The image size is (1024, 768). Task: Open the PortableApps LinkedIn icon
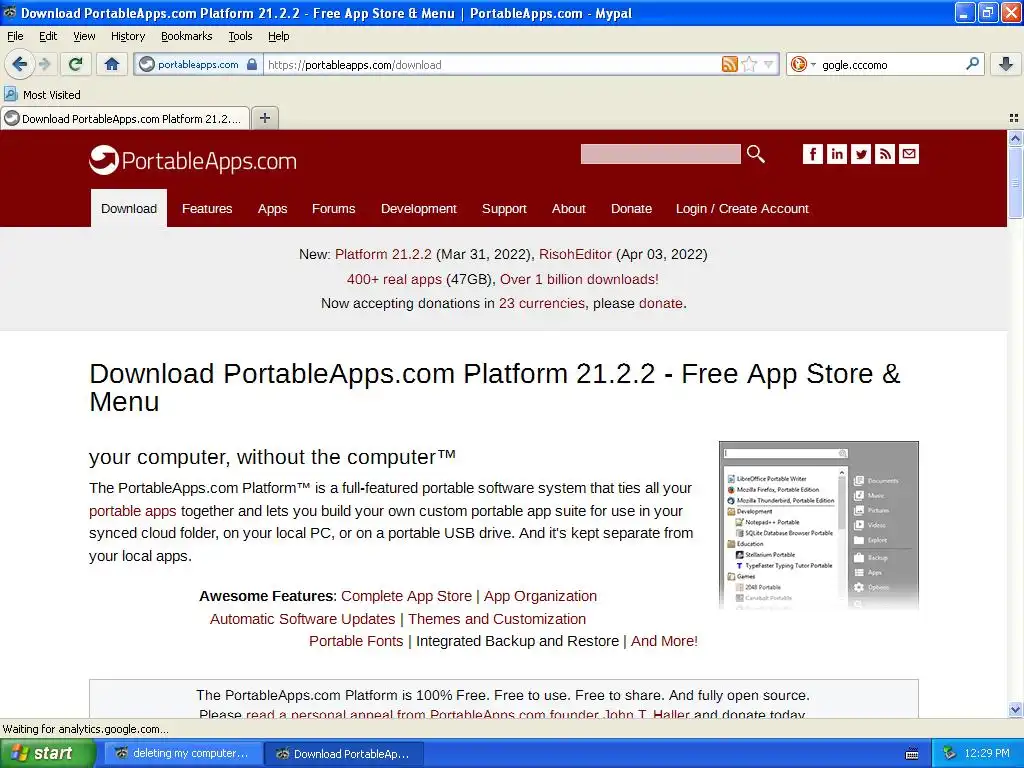pyautogui.click(x=837, y=154)
